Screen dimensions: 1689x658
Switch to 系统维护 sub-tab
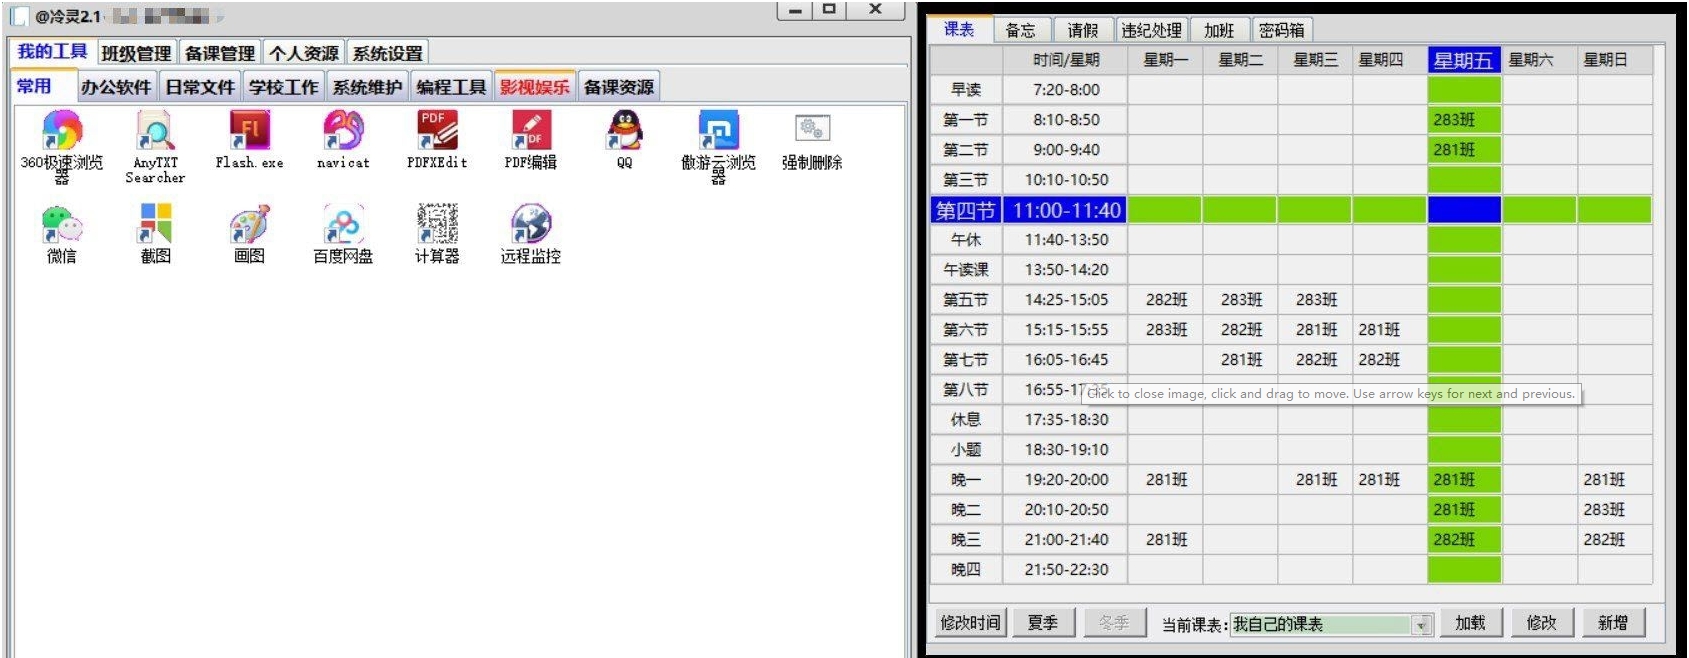368,87
